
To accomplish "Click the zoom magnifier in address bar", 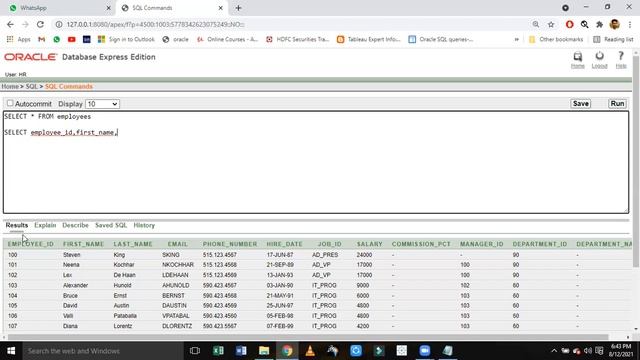I will (x=536, y=24).
